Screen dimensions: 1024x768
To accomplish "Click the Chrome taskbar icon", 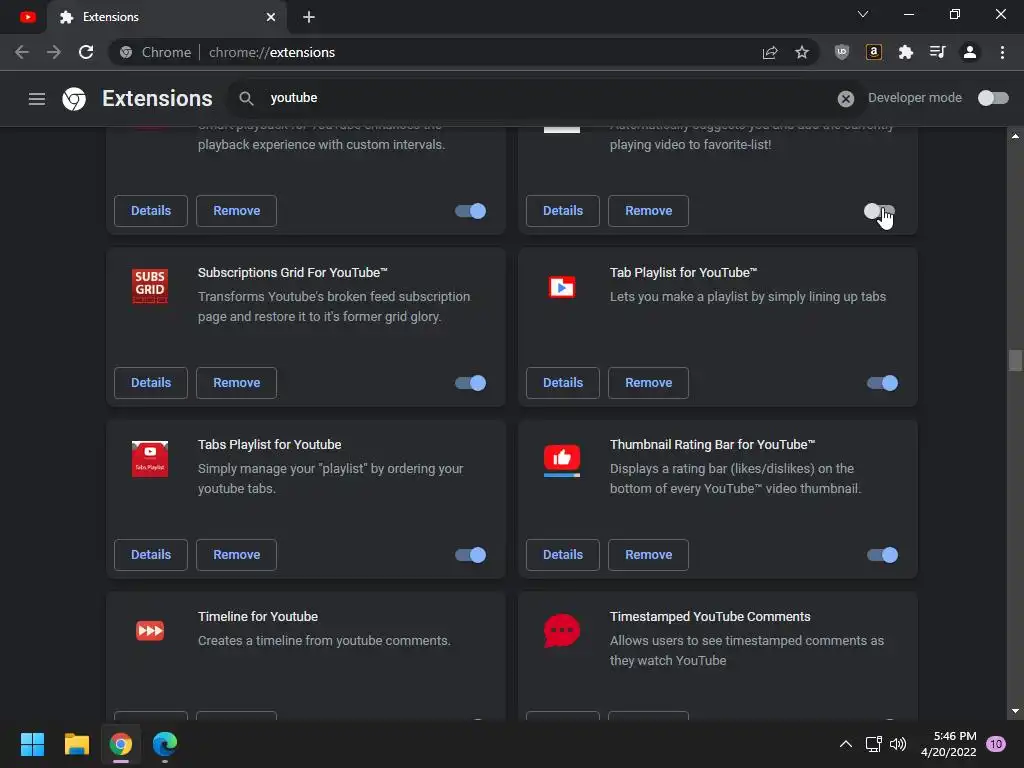I will [121, 744].
